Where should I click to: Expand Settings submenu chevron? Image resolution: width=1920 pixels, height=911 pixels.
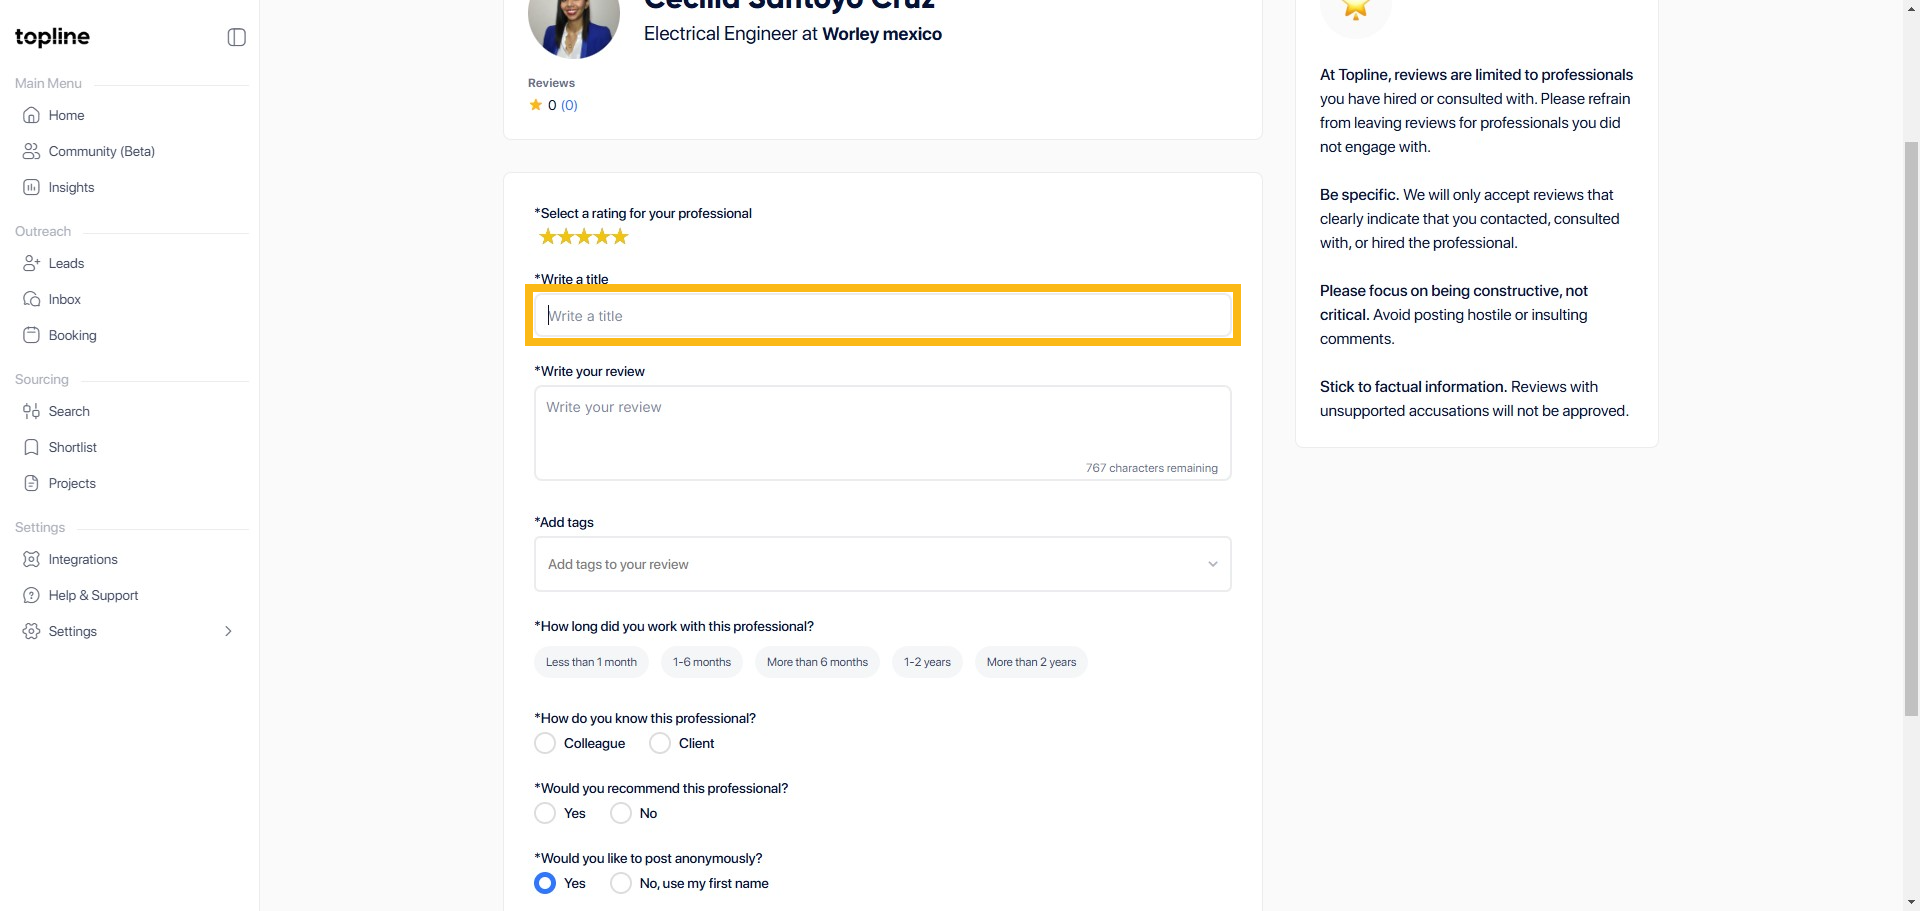228,631
